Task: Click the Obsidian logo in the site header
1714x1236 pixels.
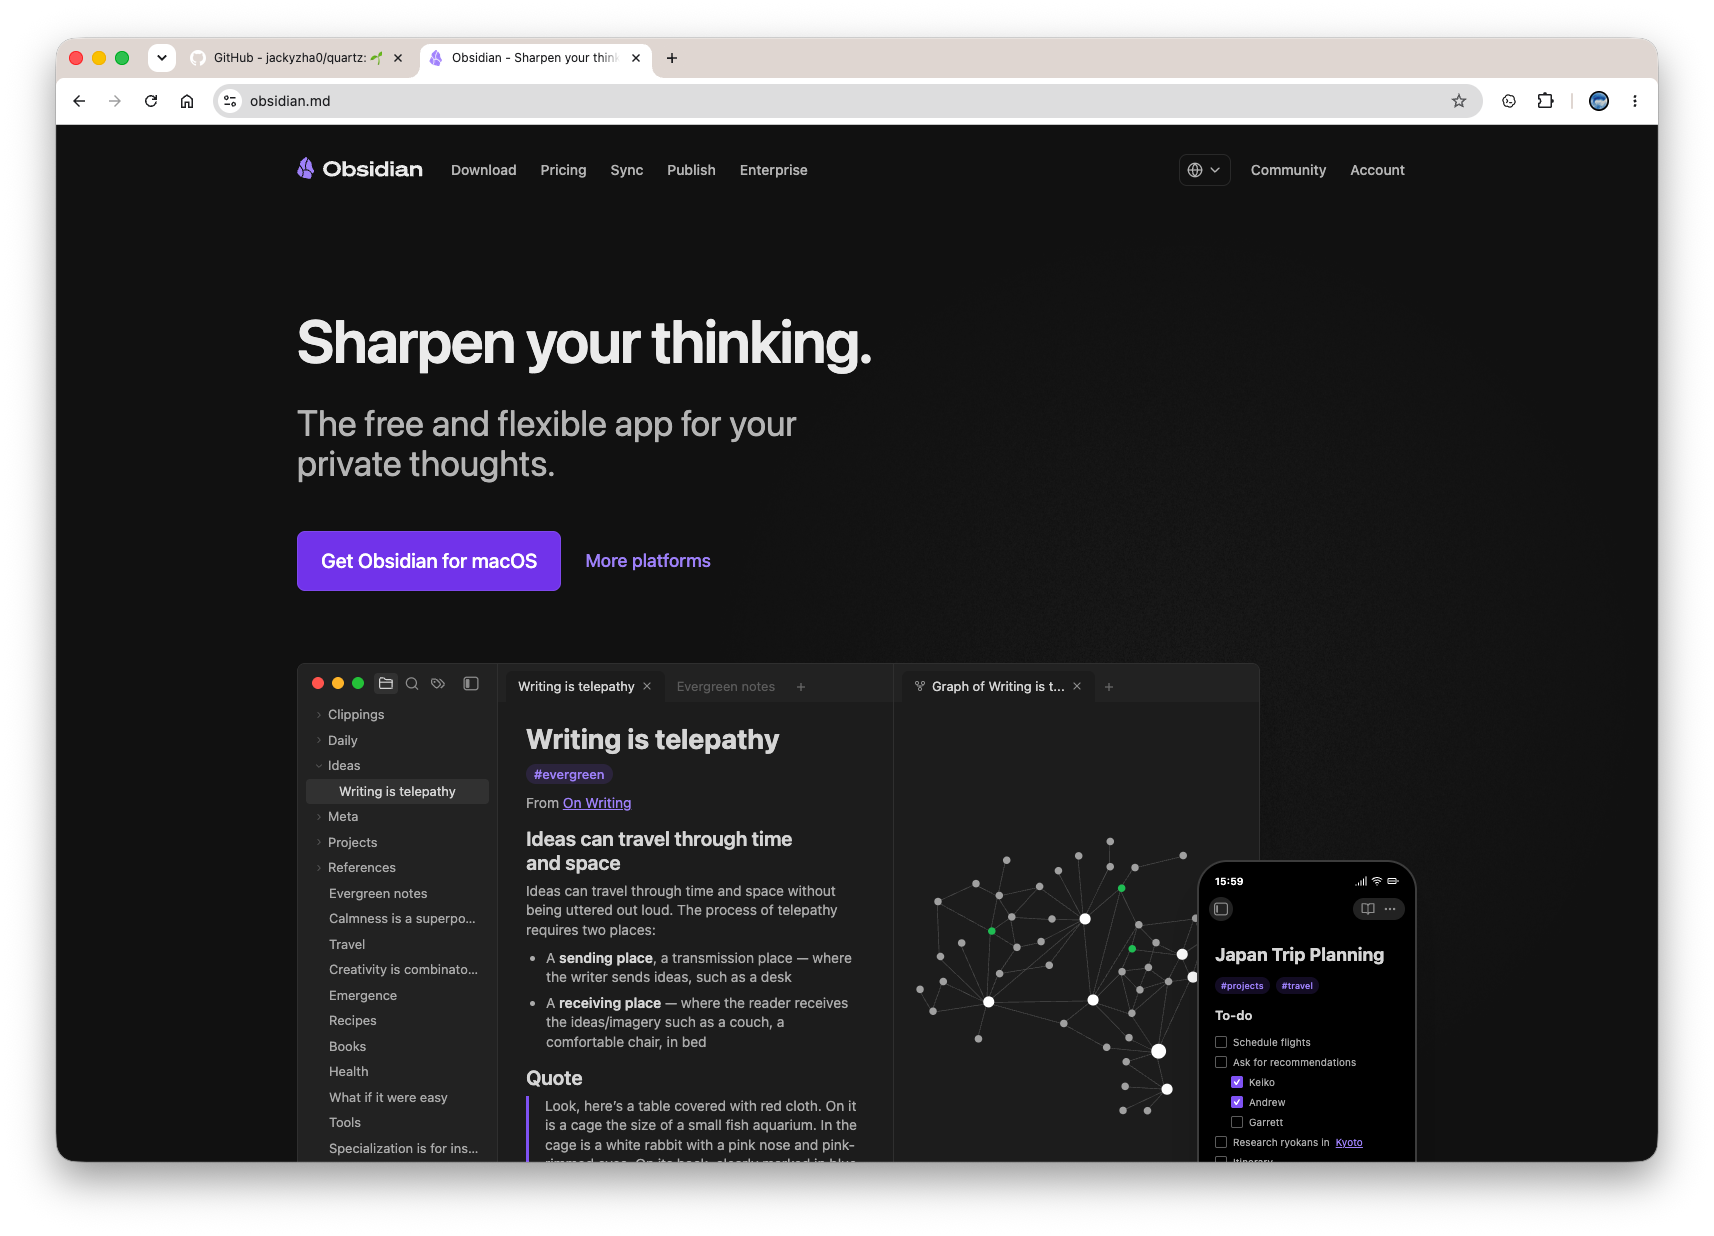Action: pyautogui.click(x=360, y=169)
